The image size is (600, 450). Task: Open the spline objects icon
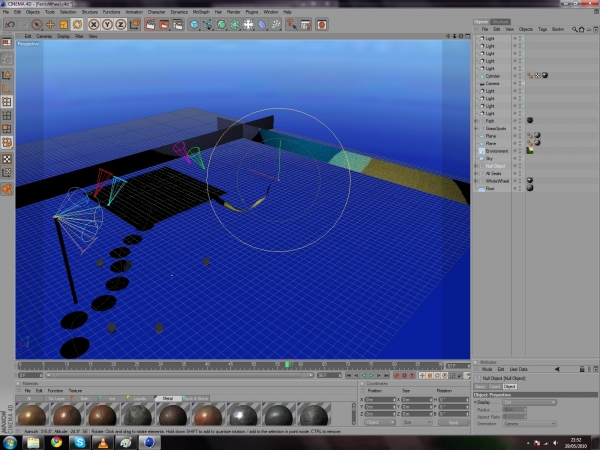(x=208, y=25)
